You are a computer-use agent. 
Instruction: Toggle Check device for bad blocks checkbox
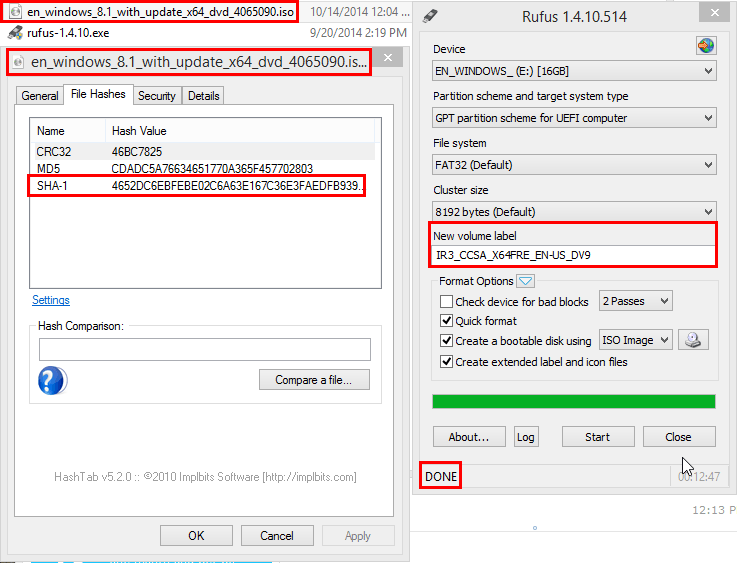click(446, 301)
